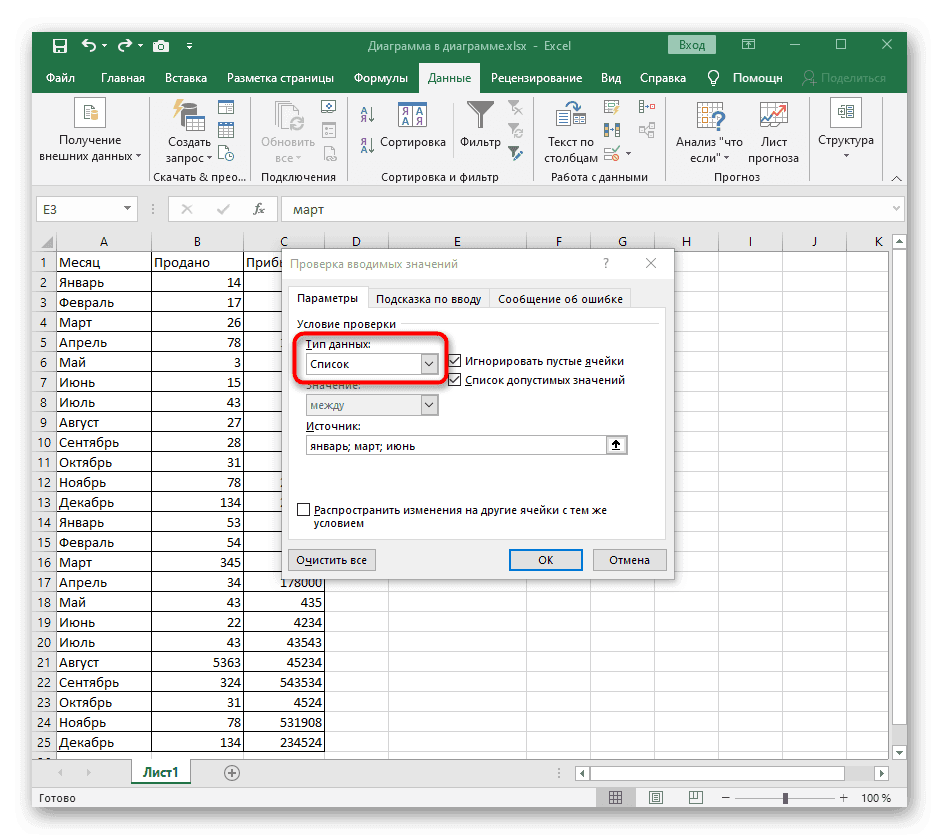This screenshot has width=939, height=839.
Task: Expand the Name Box dropdown for E3
Action: click(x=128, y=209)
